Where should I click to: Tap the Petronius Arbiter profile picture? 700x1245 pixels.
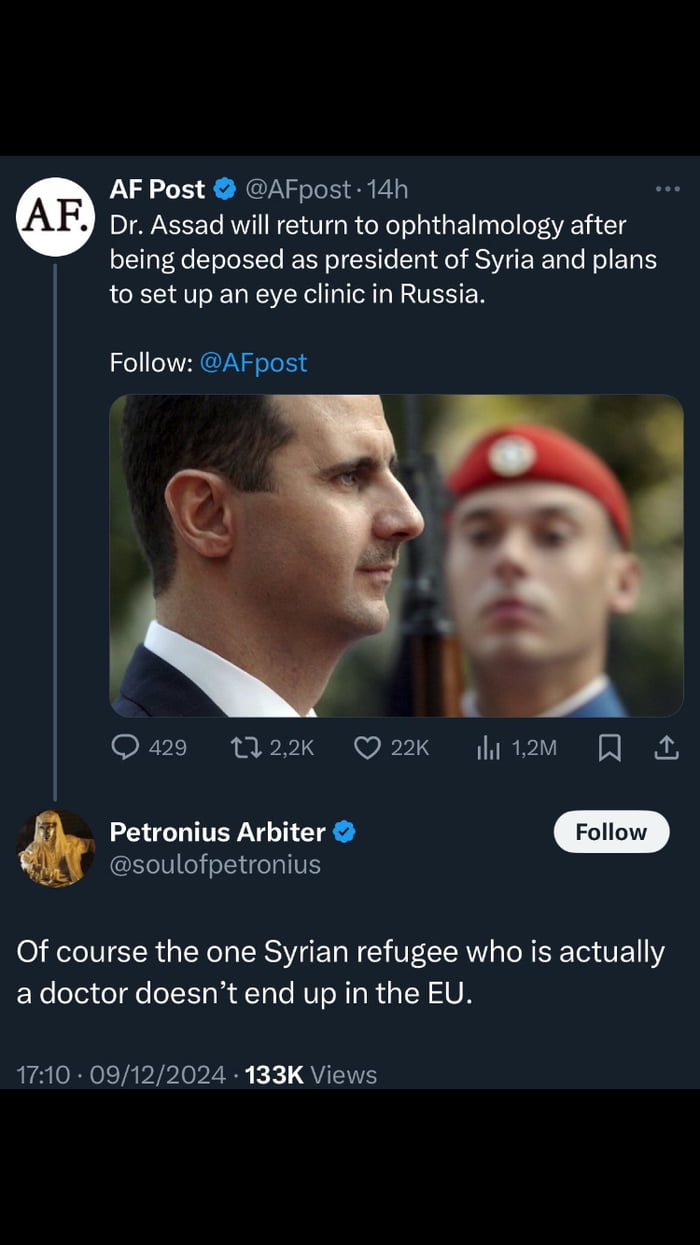[55, 848]
